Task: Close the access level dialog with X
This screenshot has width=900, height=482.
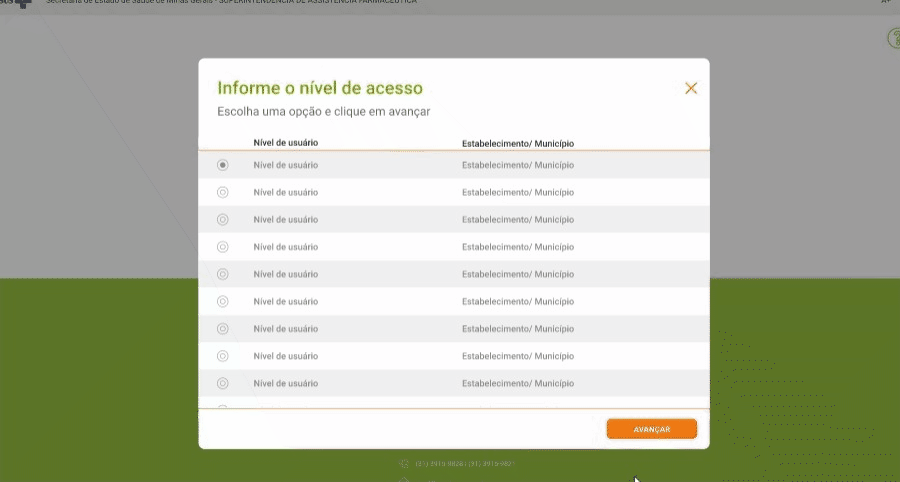Action: 690,88
